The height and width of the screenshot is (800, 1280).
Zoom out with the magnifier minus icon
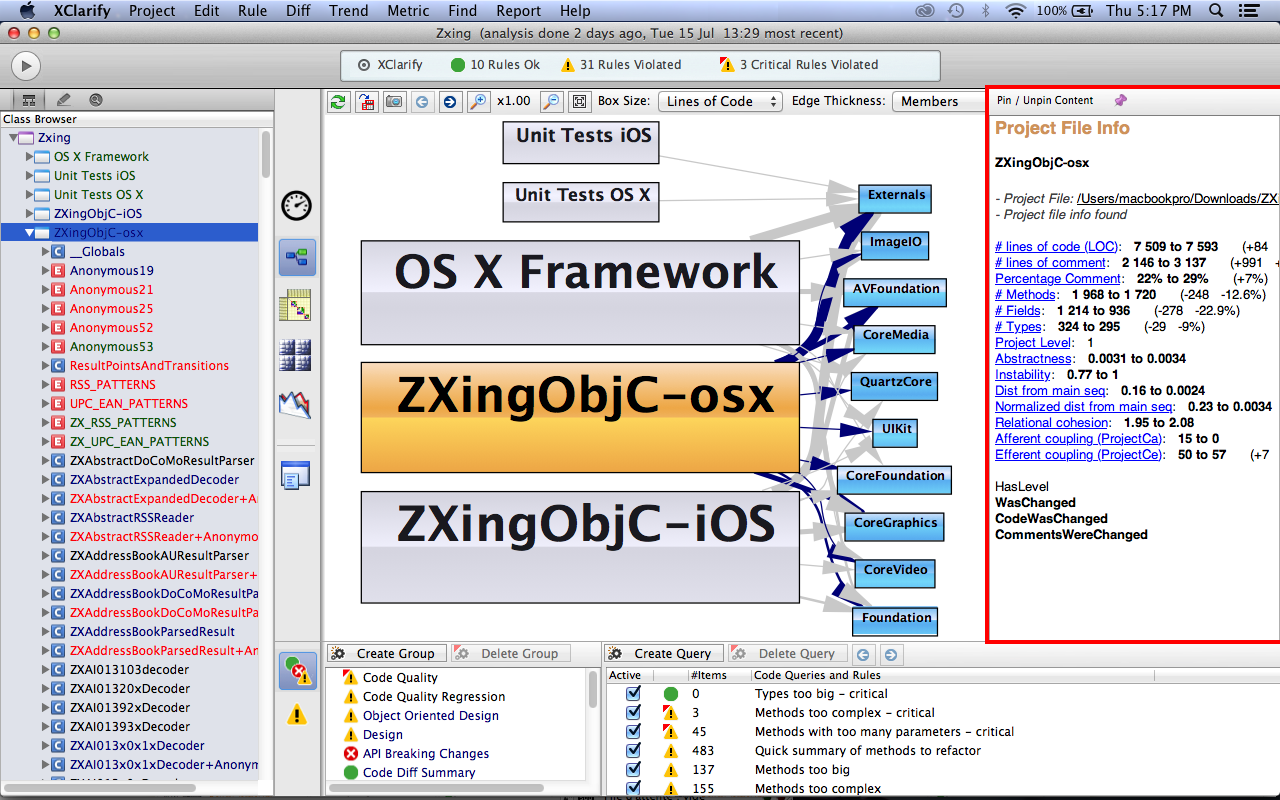pyautogui.click(x=551, y=102)
